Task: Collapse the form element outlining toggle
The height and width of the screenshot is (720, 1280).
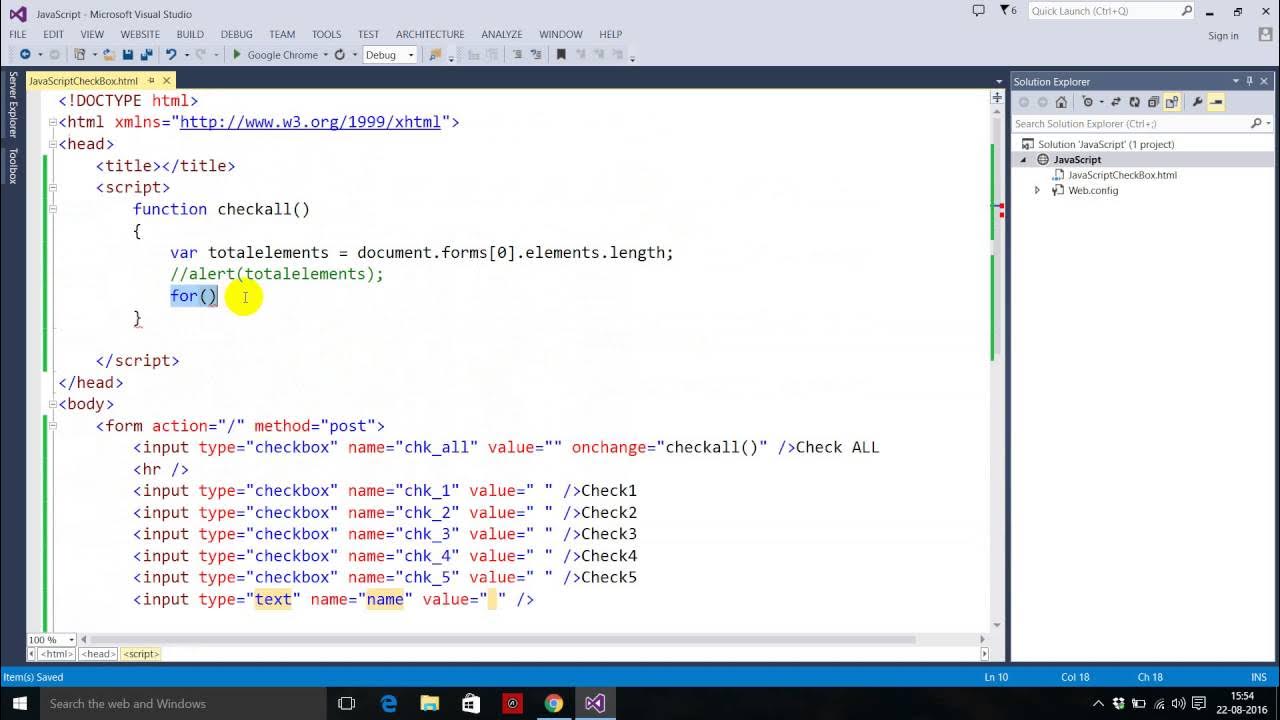Action: [53, 426]
